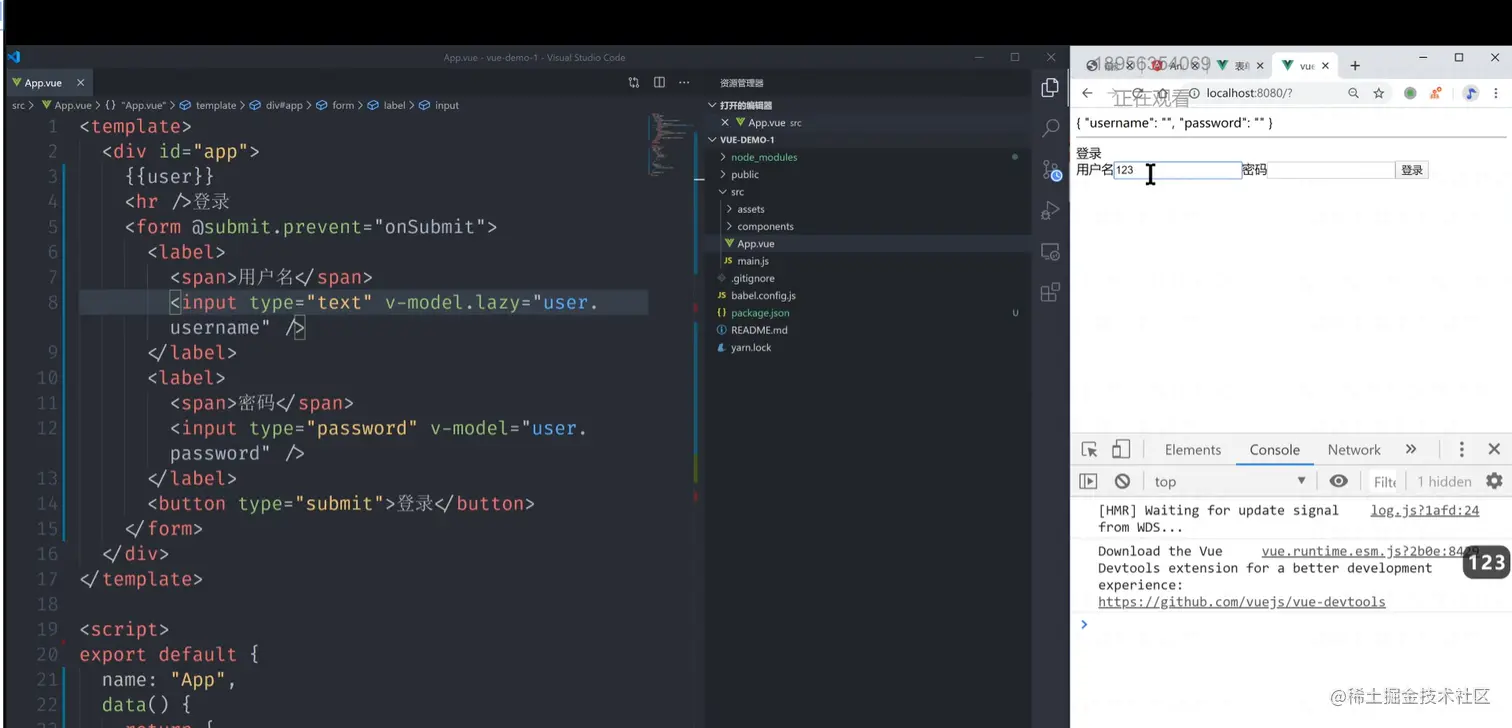Screen dimensions: 1512x728
Task: Open App.vue in the file tree
Action: click(x=755, y=244)
